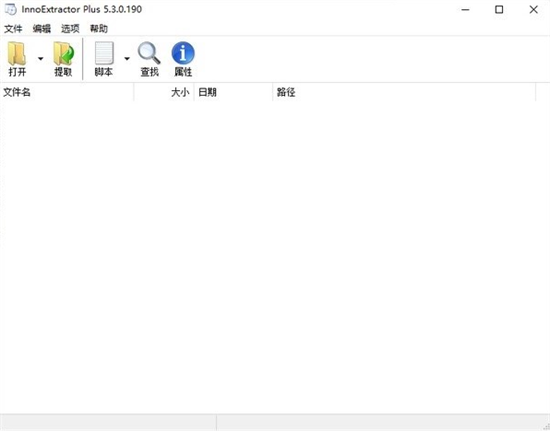
Task: Show 属性 (Properties) info icon
Action: tap(183, 53)
